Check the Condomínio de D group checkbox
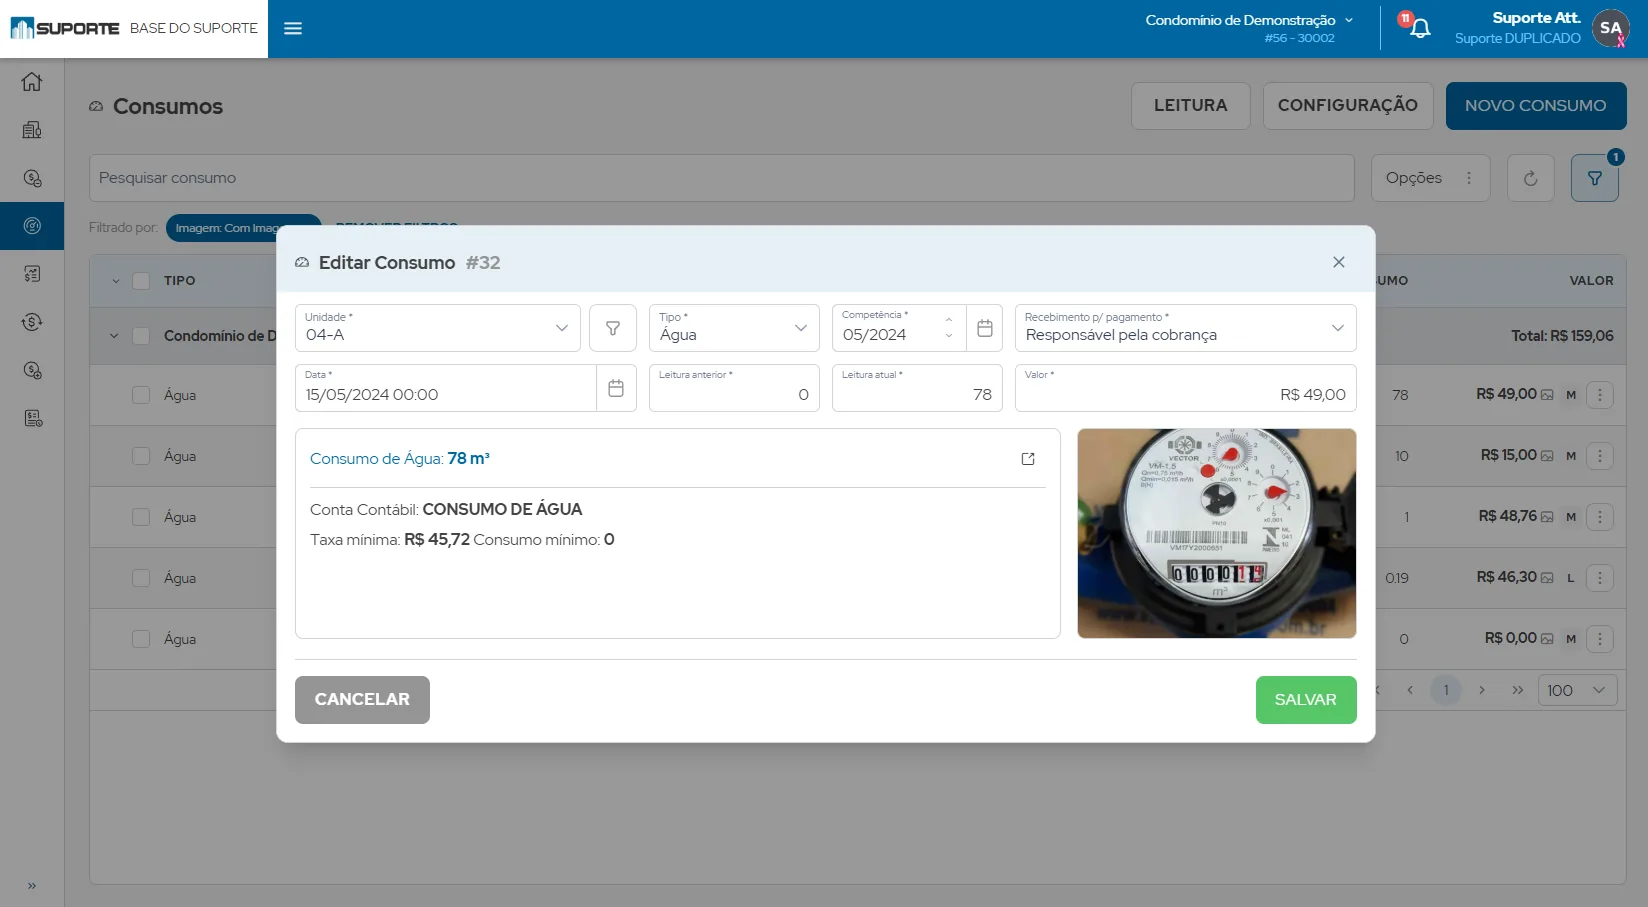1648x907 pixels. coord(141,336)
